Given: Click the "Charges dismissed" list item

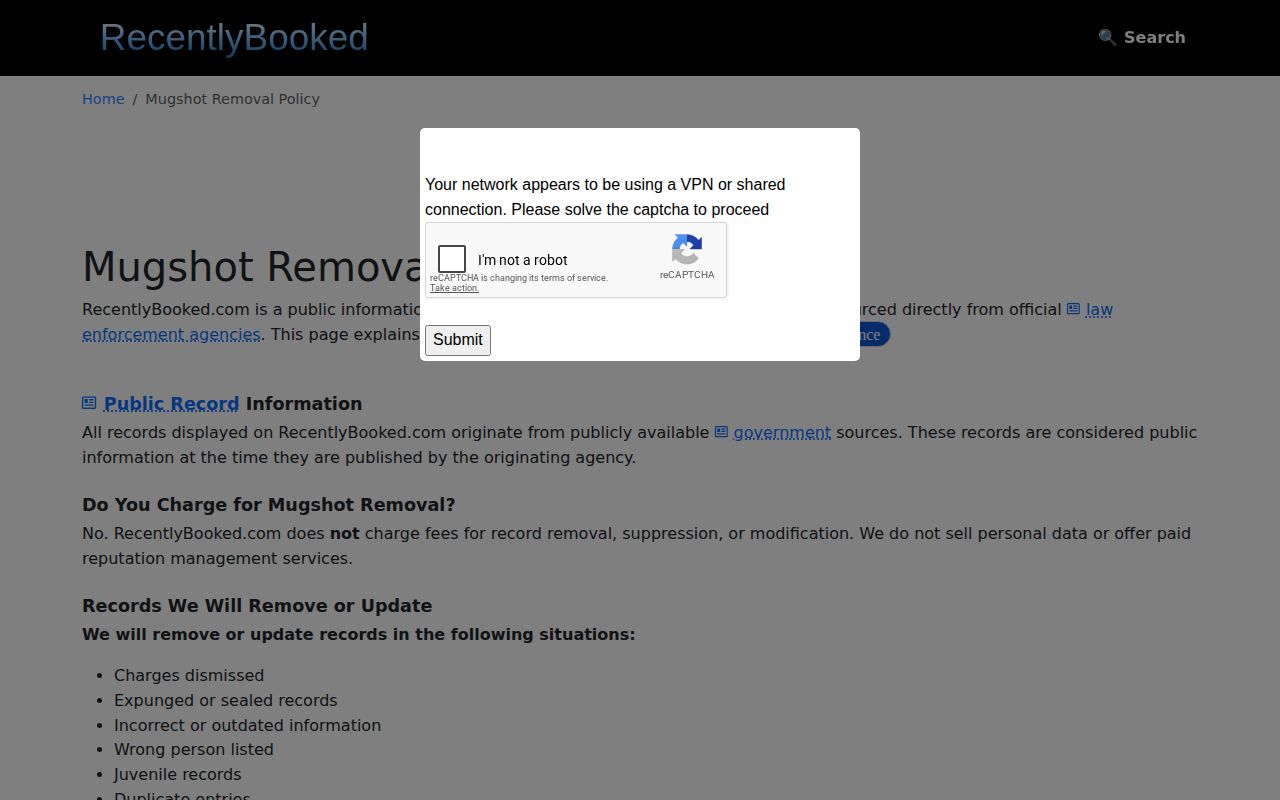Looking at the screenshot, I should tap(189, 676).
